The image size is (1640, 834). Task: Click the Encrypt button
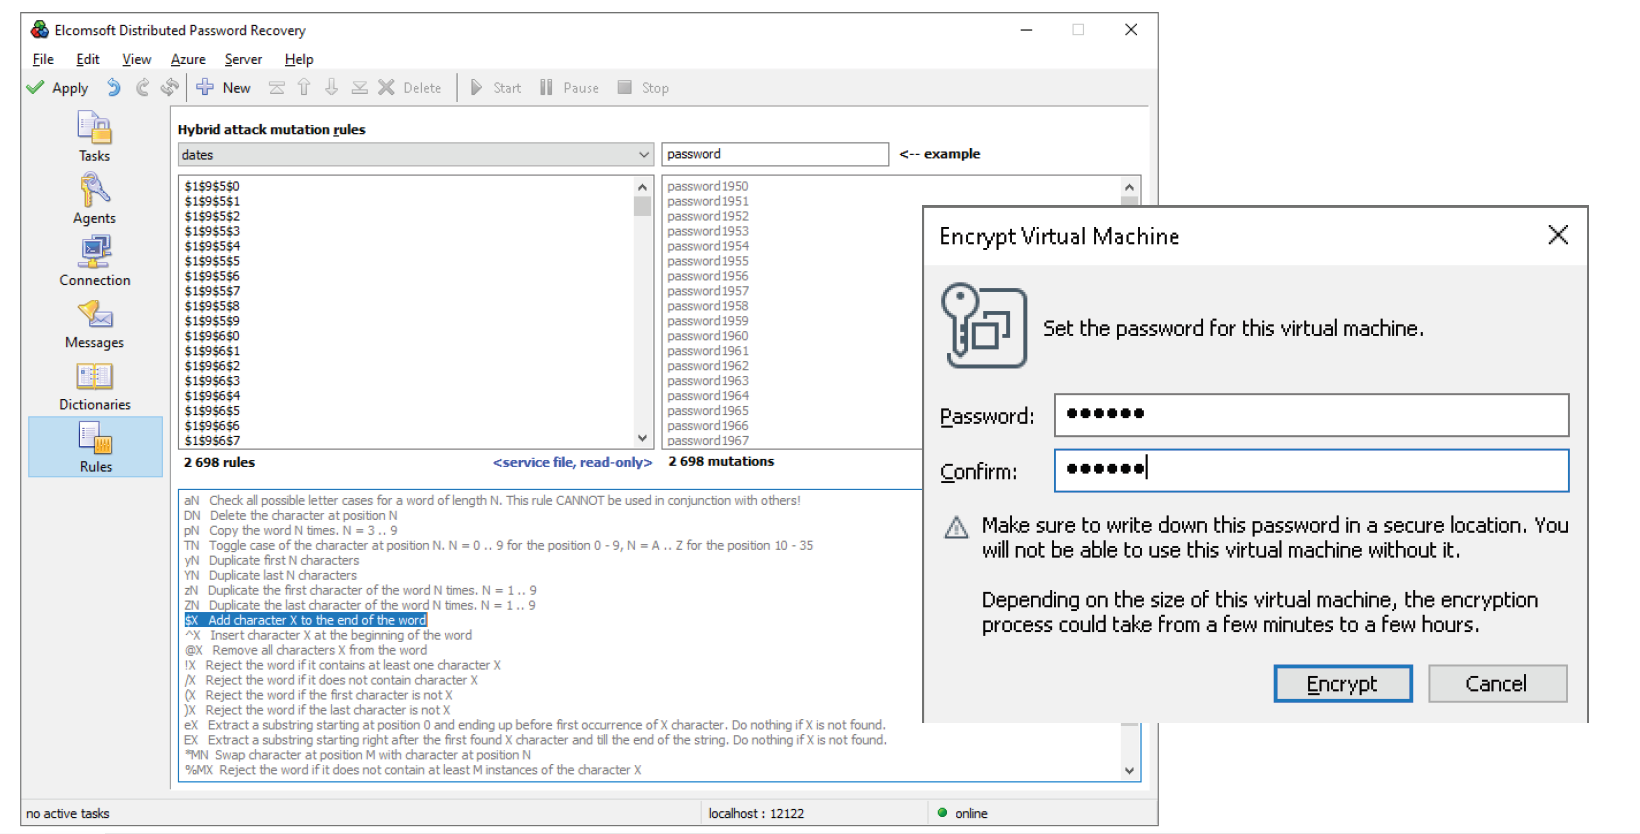click(x=1342, y=684)
